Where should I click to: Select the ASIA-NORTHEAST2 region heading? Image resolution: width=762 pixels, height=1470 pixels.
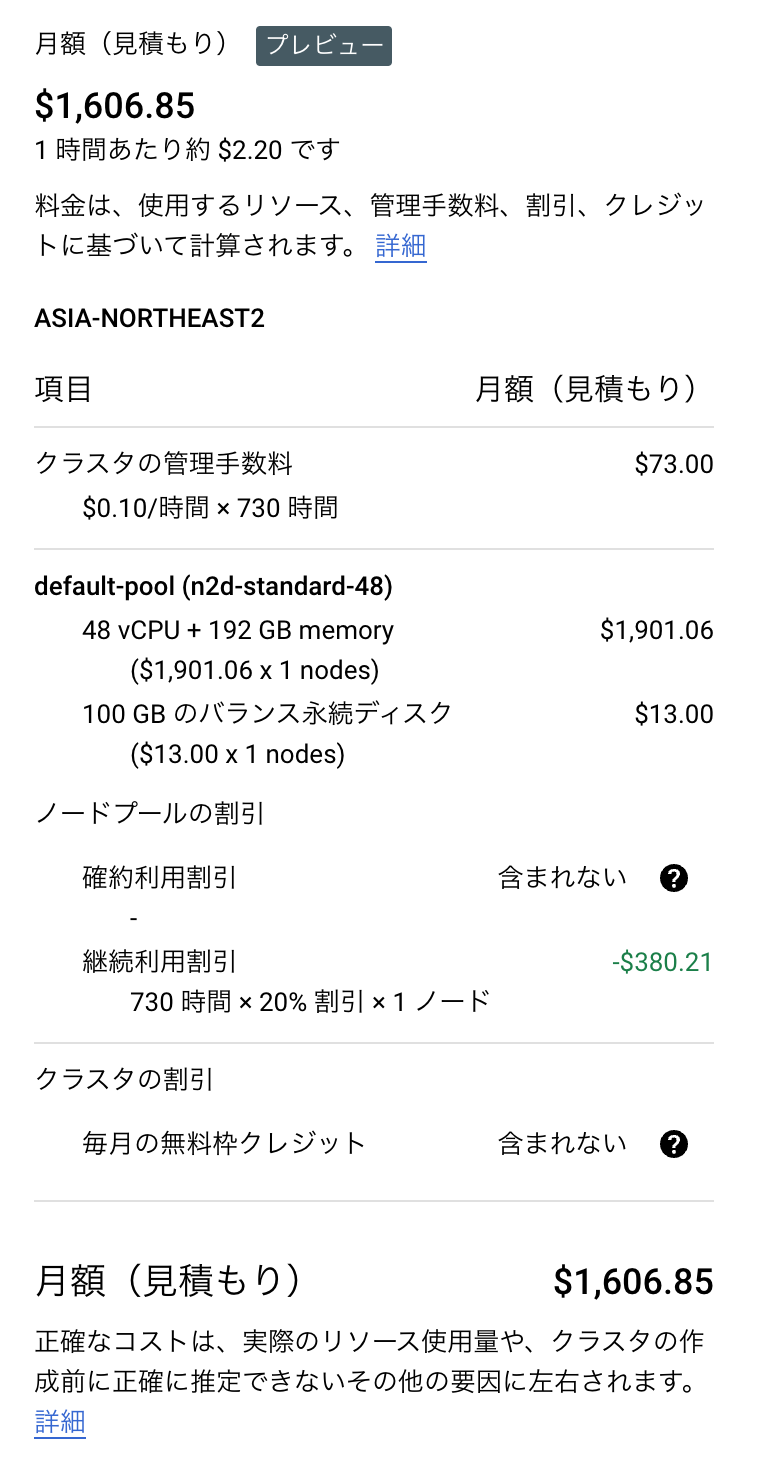click(x=149, y=319)
